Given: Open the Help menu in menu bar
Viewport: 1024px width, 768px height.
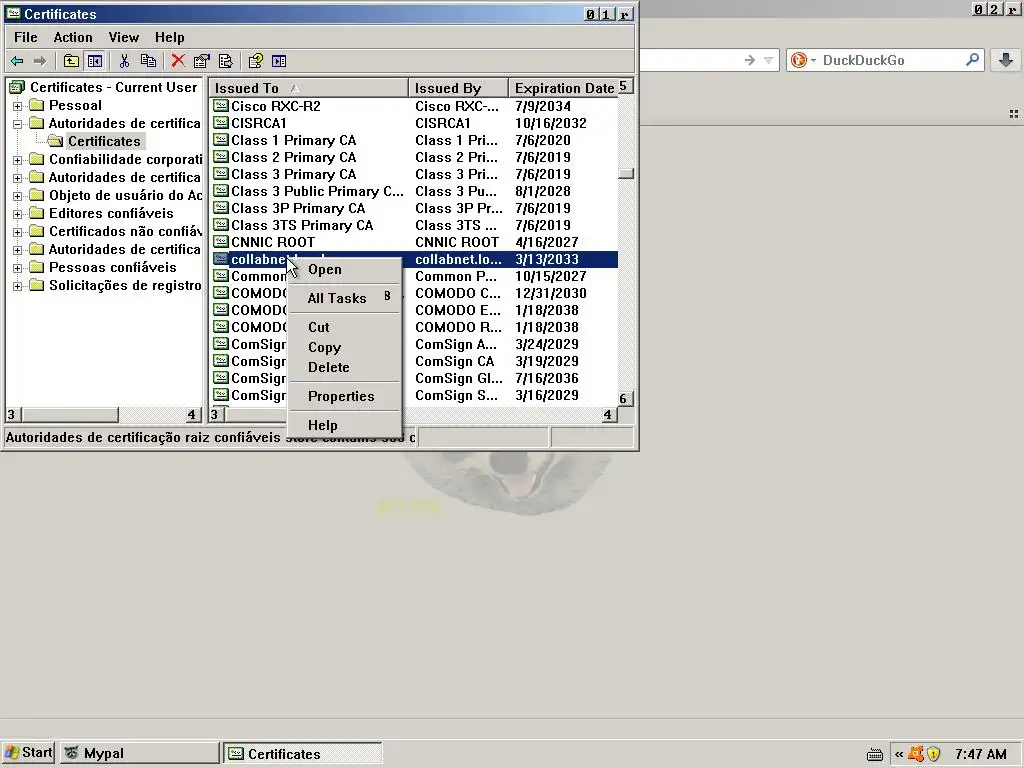Looking at the screenshot, I should (x=170, y=37).
